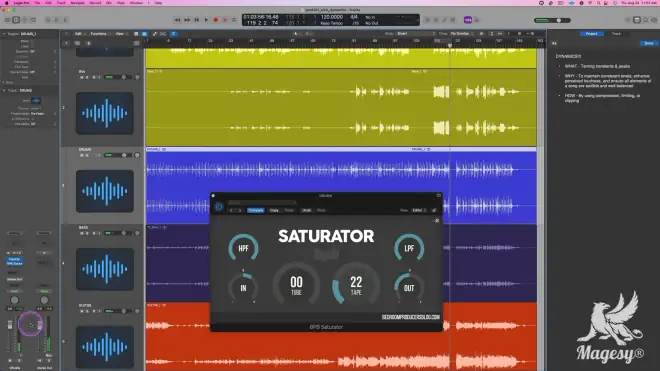Image resolution: width=660 pixels, height=371 pixels.
Task: Toggle the Editors scissors button in control bar
Action: (x=66, y=20)
